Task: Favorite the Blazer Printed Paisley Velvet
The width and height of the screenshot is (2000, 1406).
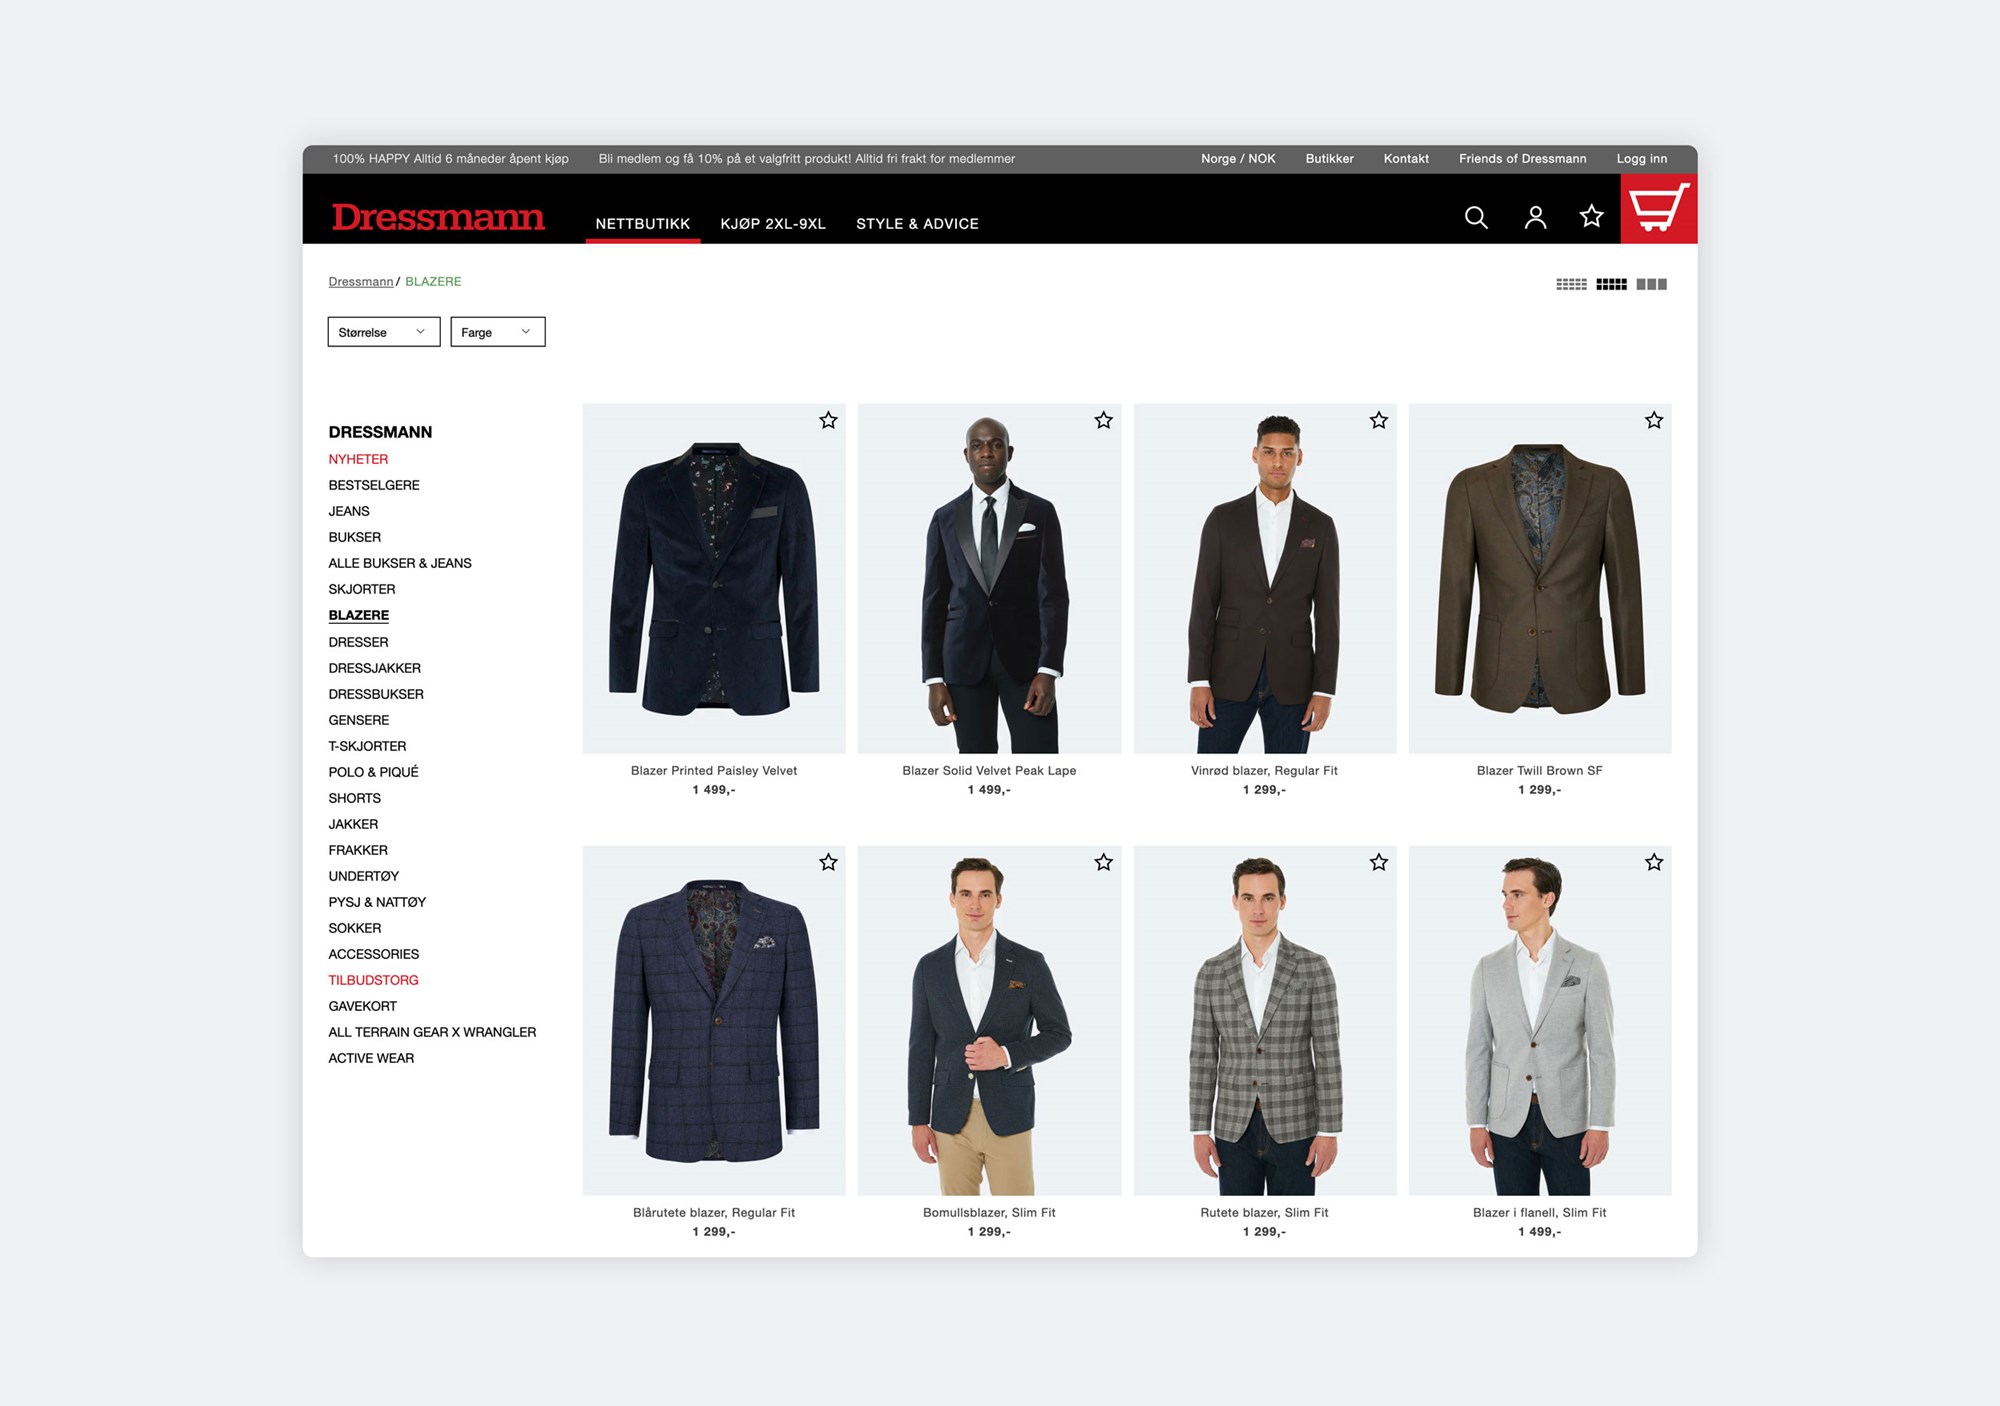Action: coord(828,421)
